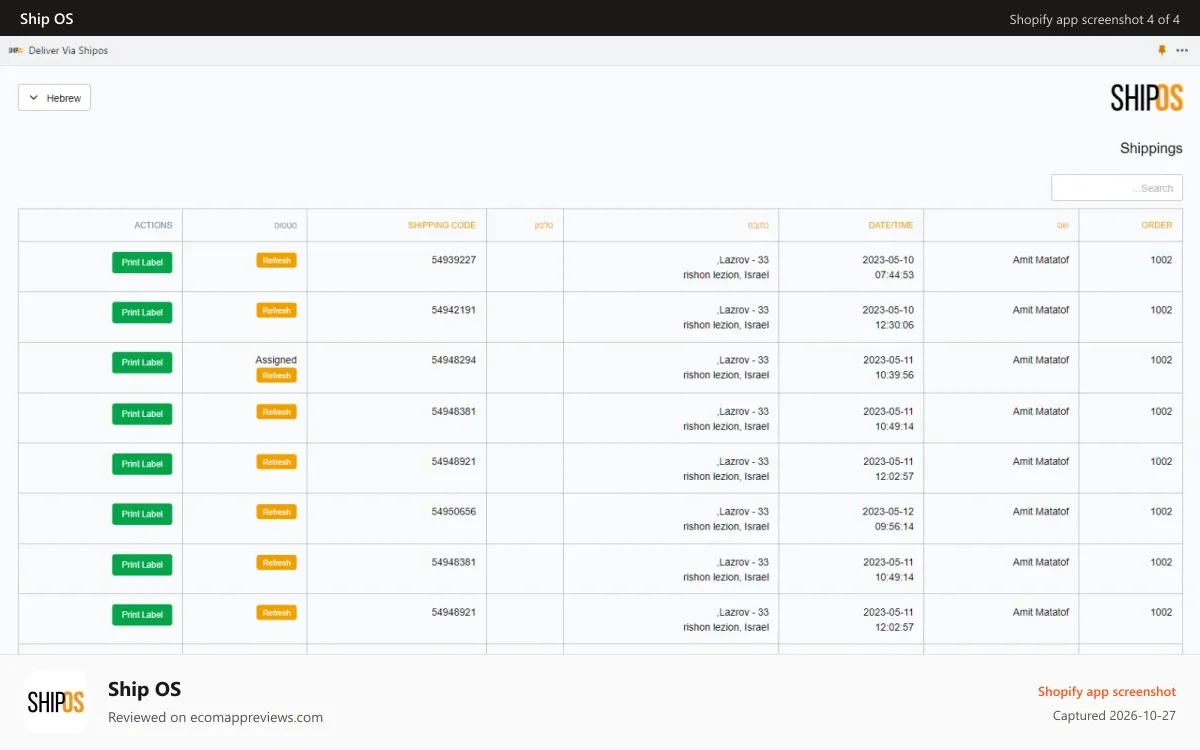Select shipping code 54939227 cell
Screen dimensions: 1200x750
pos(454,260)
